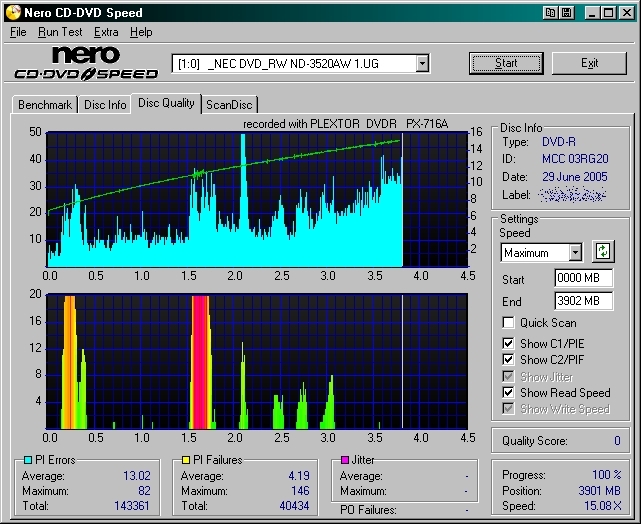Image resolution: width=641 pixels, height=524 pixels.
Task: Disable Show C1/PIE checkbox
Action: 508,343
